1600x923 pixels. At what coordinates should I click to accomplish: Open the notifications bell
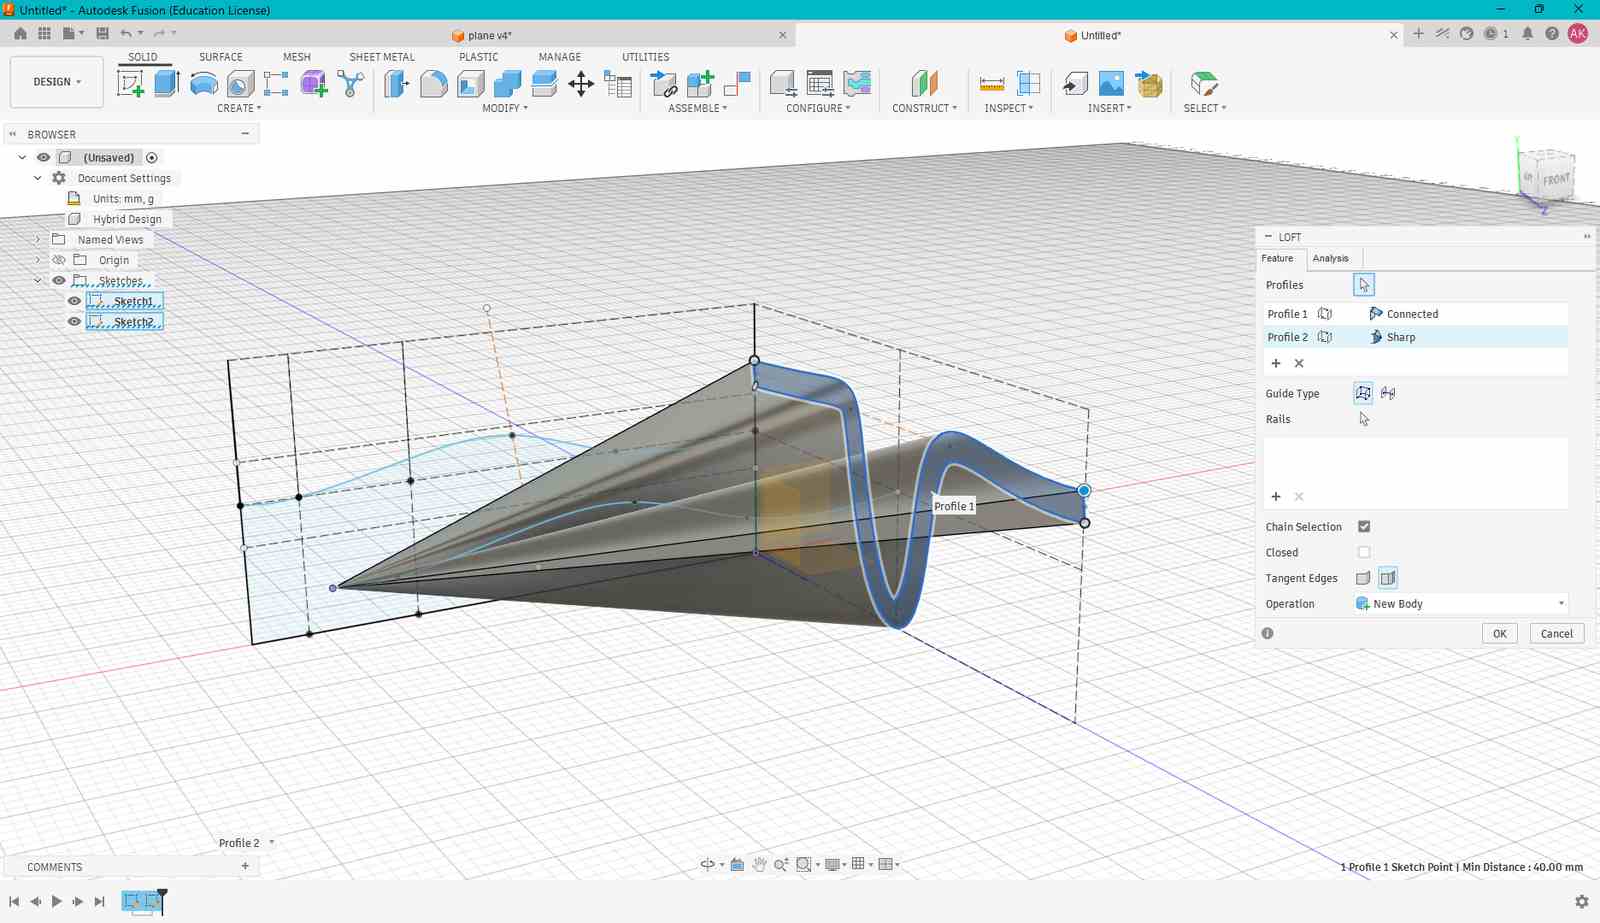pos(1527,34)
